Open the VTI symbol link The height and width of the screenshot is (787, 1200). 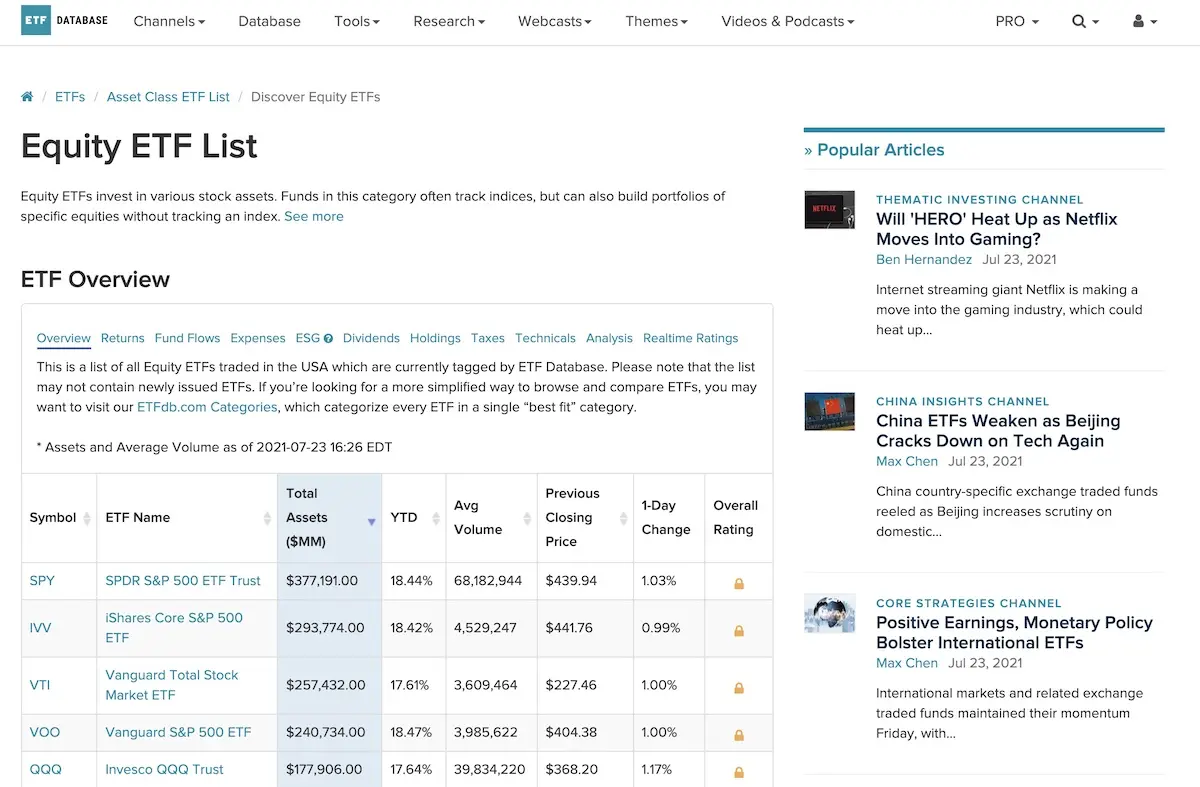pos(40,685)
